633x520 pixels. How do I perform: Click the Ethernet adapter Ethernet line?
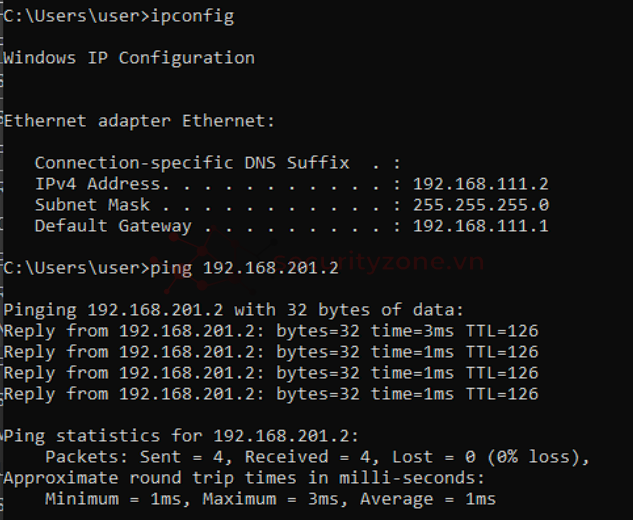139,121
